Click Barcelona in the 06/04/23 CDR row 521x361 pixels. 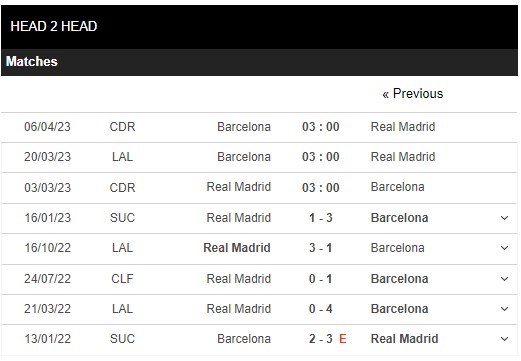coord(244,127)
